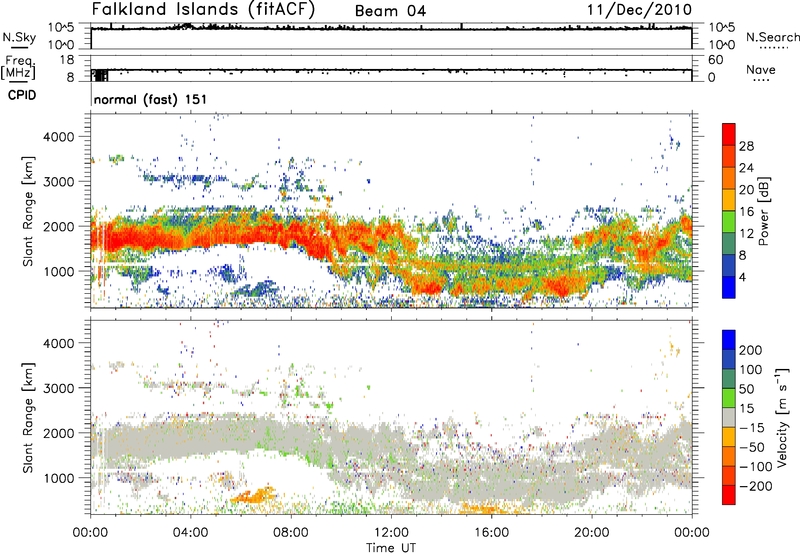Select the 'Beam 04' label

click(x=390, y=11)
